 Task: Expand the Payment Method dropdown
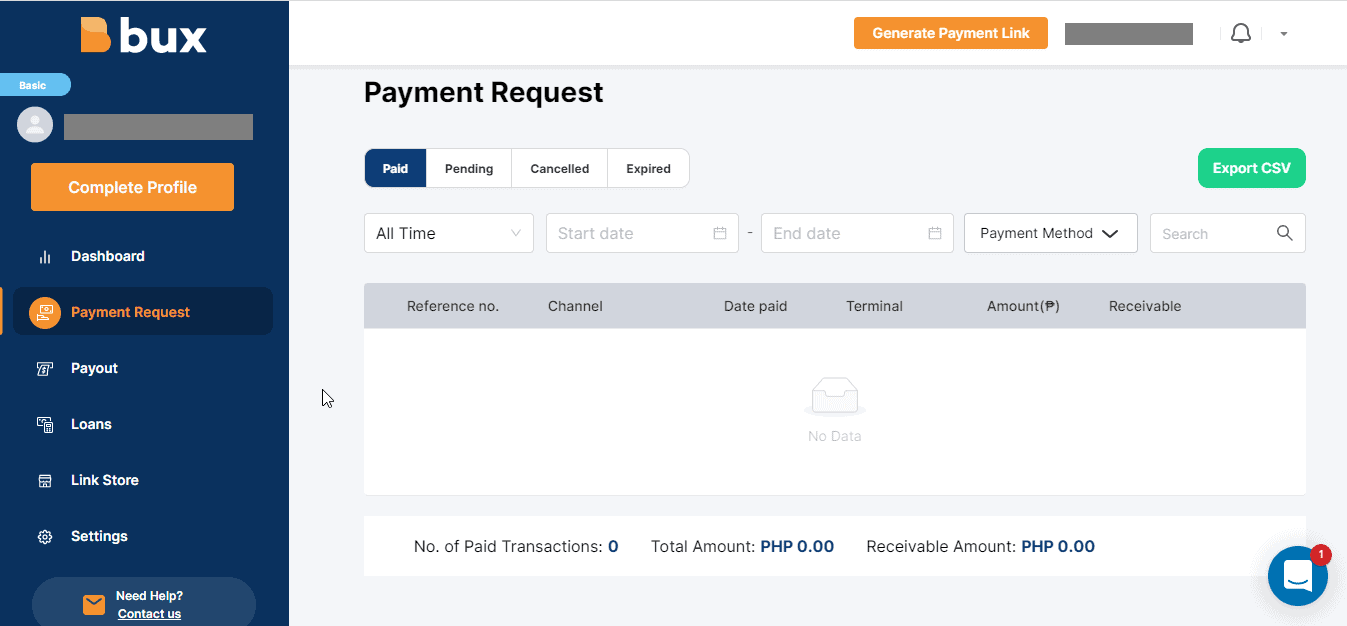click(1050, 232)
